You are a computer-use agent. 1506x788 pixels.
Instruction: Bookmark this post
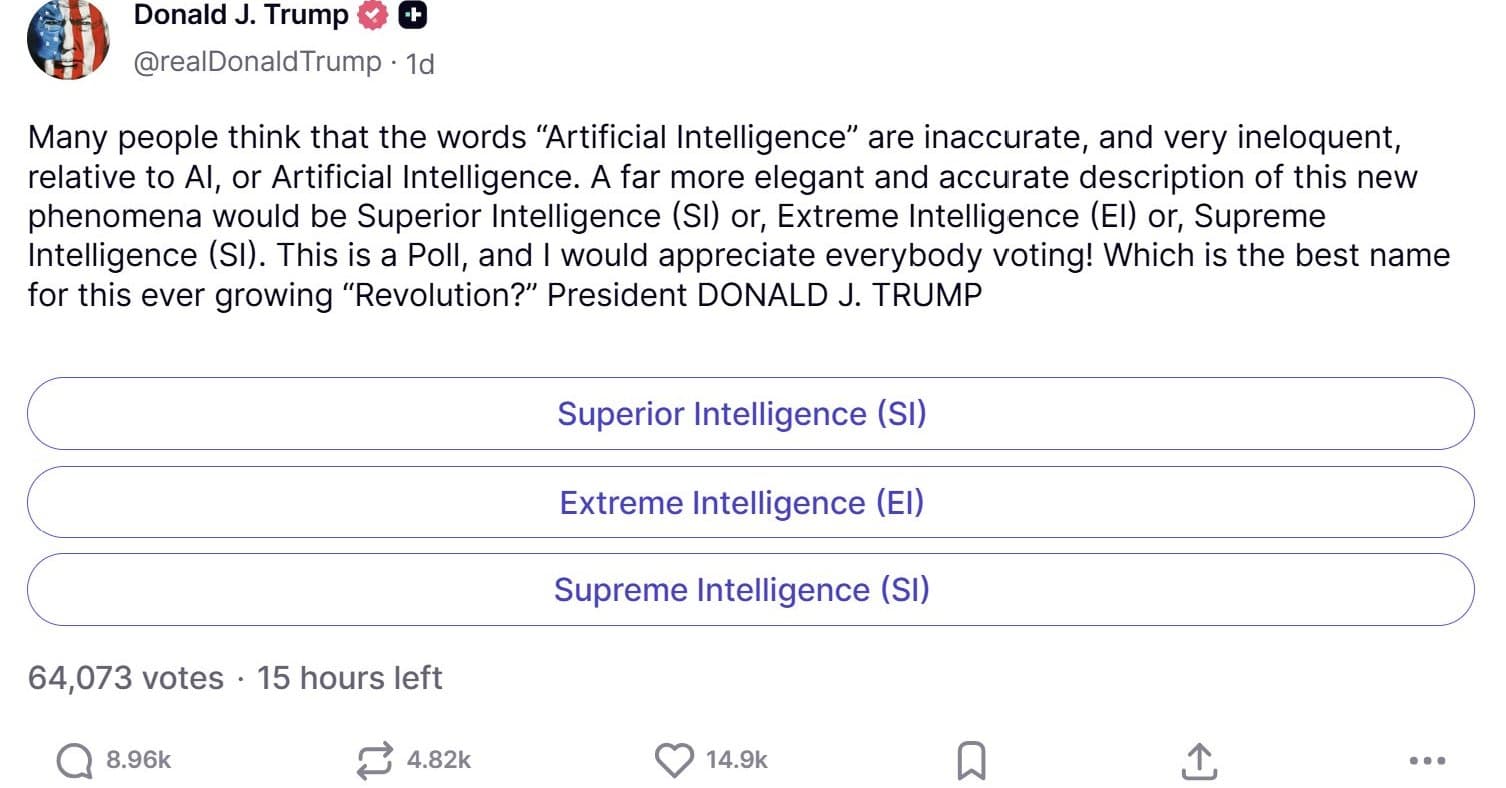(x=971, y=762)
